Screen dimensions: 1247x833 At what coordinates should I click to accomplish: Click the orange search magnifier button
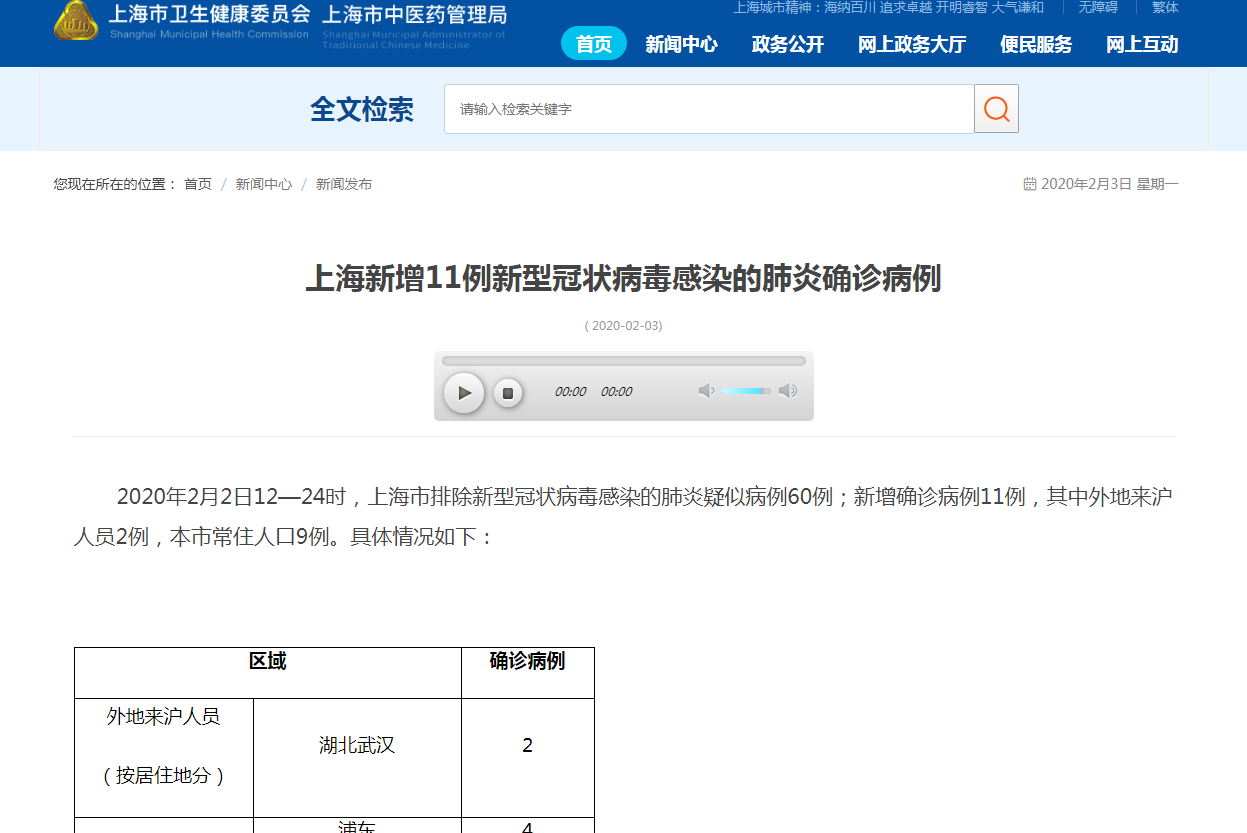(996, 109)
